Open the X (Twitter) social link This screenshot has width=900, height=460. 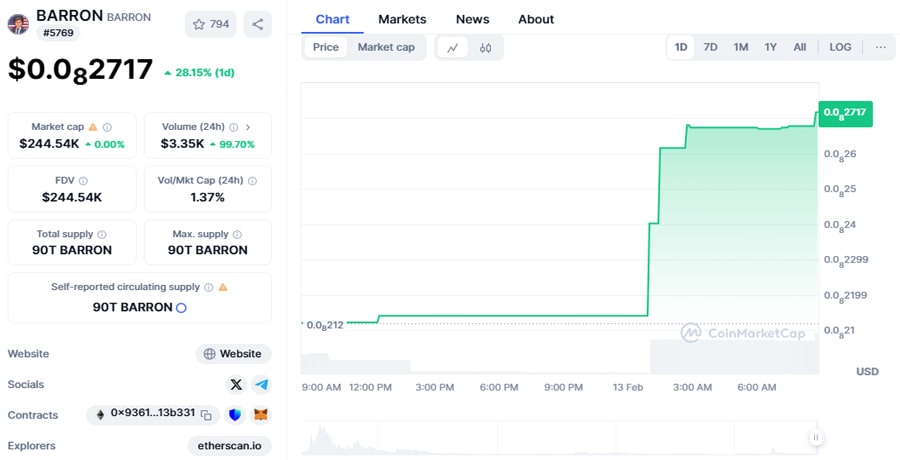[x=236, y=385]
